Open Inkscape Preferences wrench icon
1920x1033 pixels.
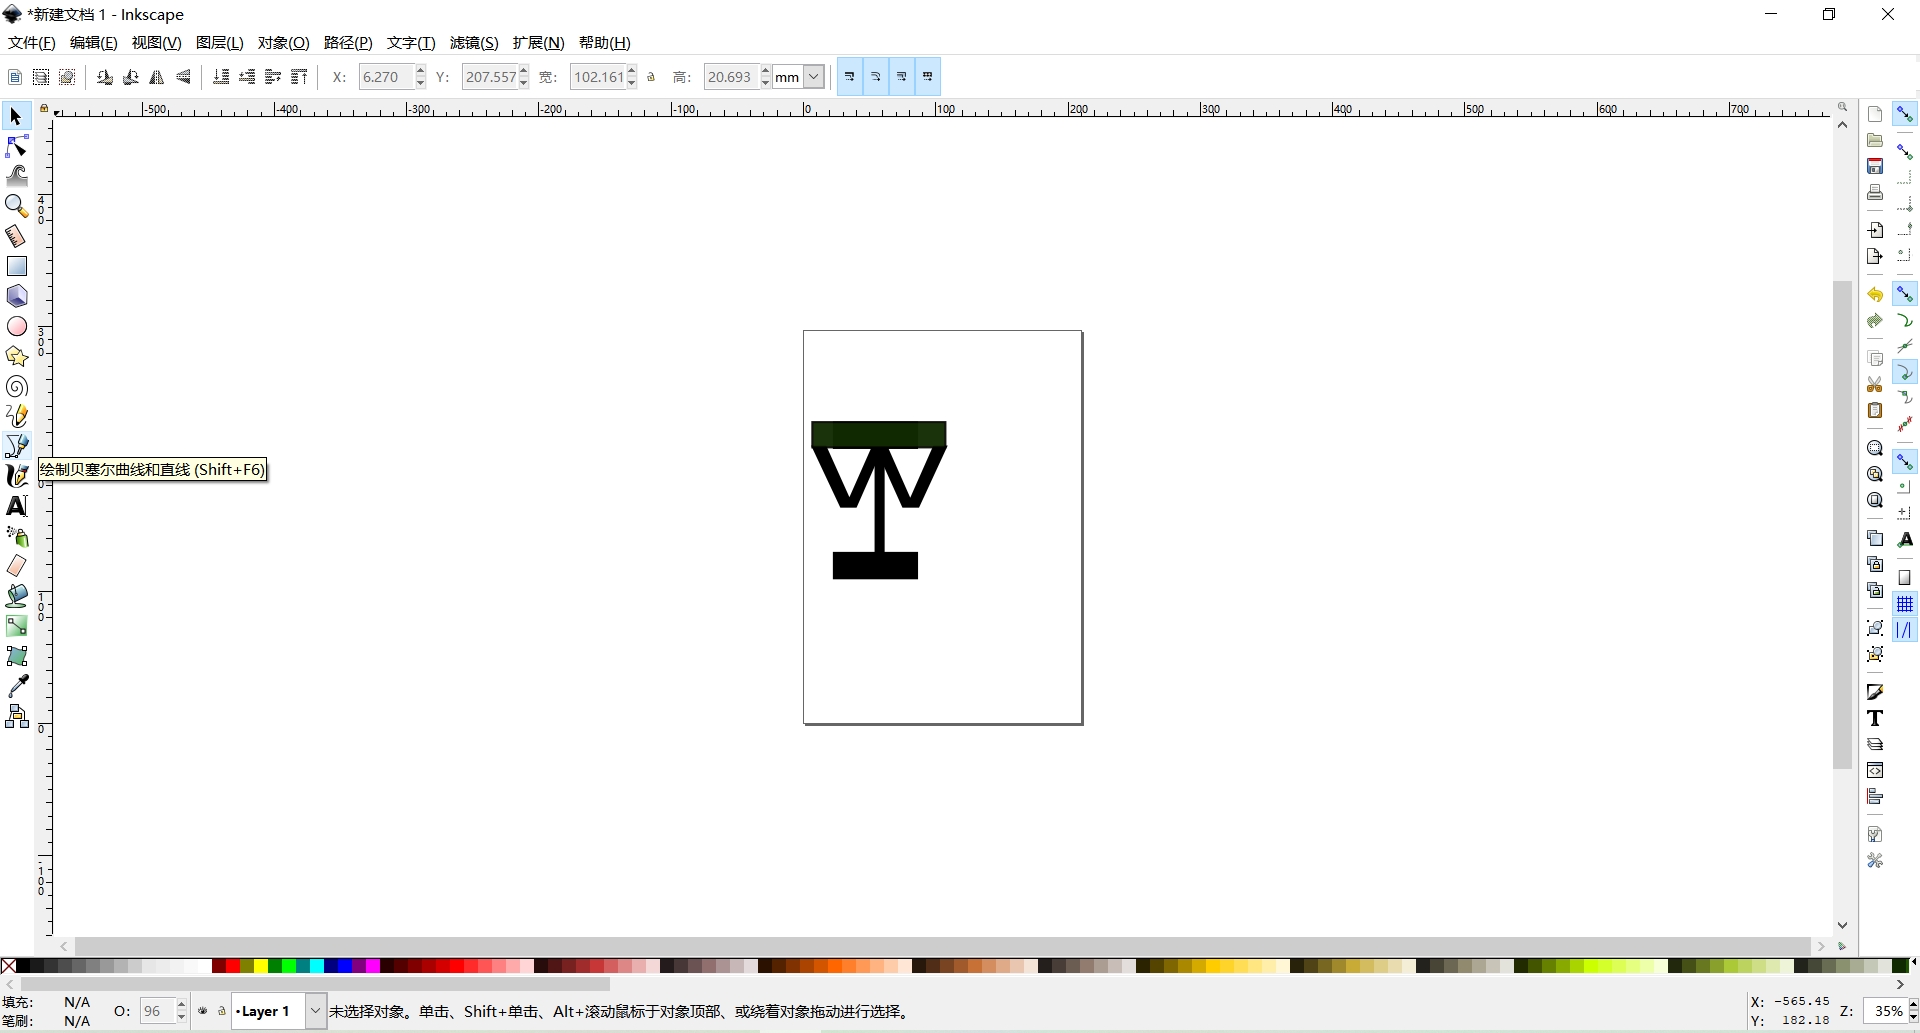point(1875,860)
